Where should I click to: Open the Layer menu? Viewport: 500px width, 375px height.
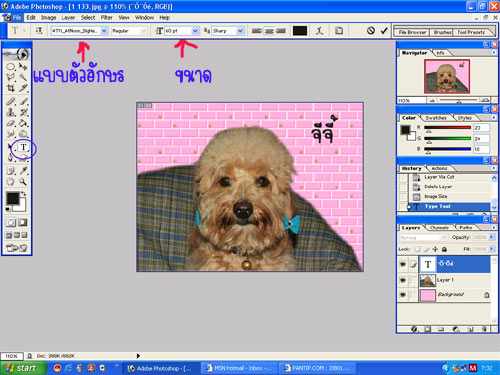(x=68, y=17)
